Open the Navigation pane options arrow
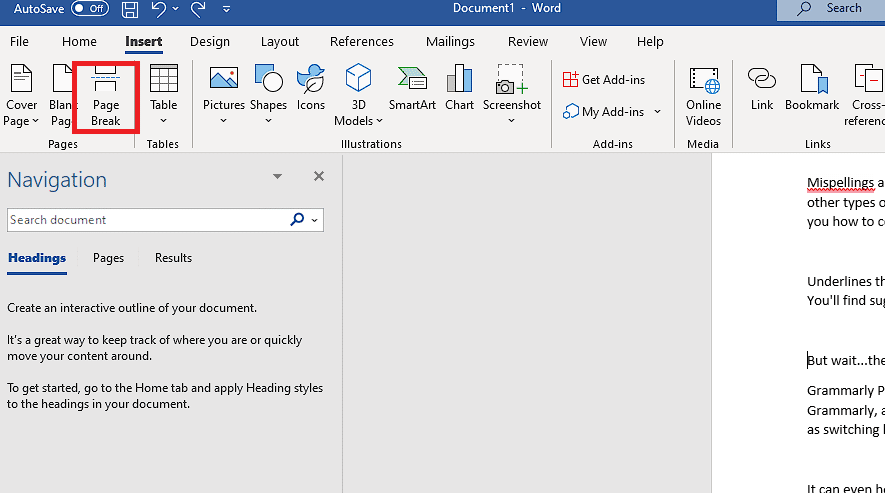 click(x=277, y=177)
